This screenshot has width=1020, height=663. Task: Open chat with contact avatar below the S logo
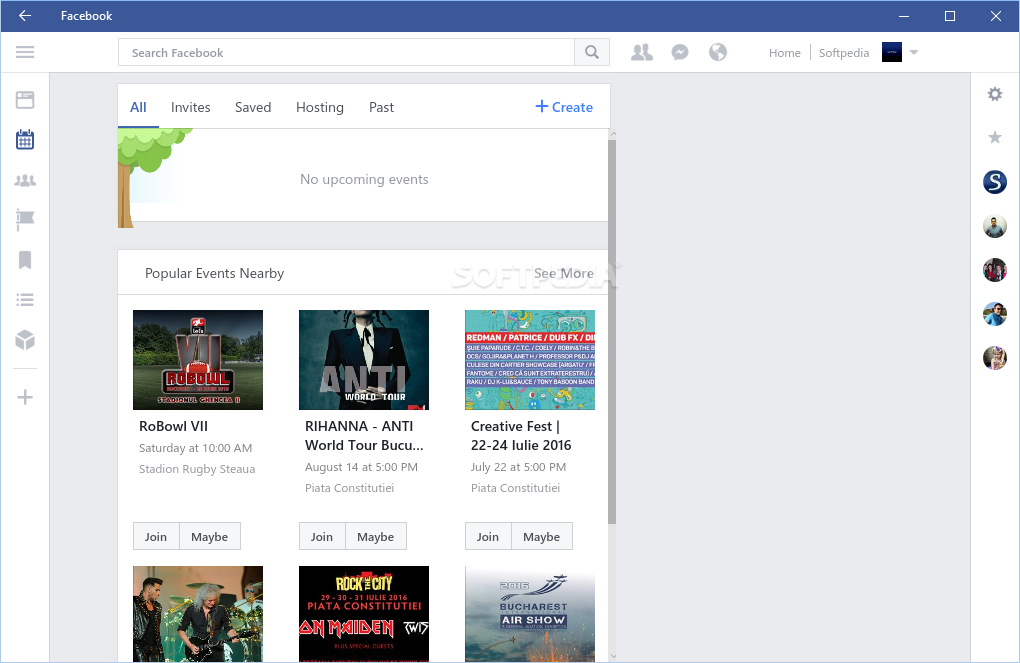click(x=995, y=226)
